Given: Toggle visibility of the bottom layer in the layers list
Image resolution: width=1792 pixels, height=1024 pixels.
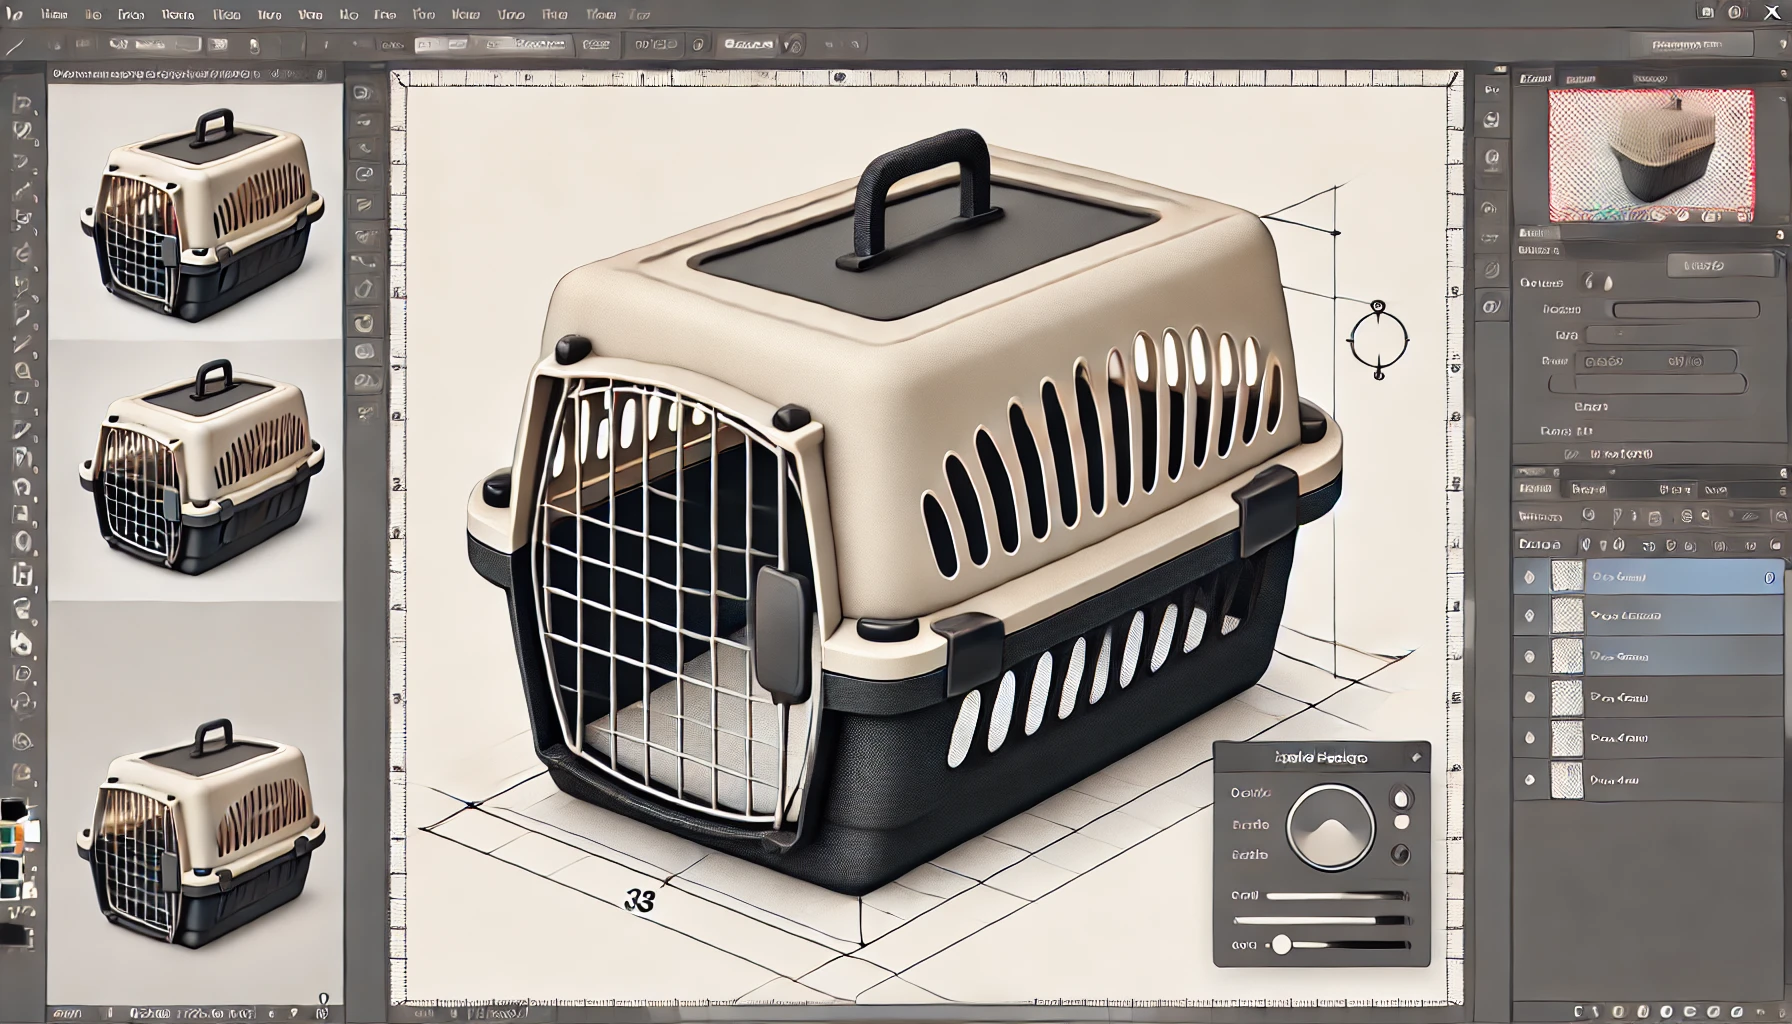Looking at the screenshot, I should point(1529,779).
